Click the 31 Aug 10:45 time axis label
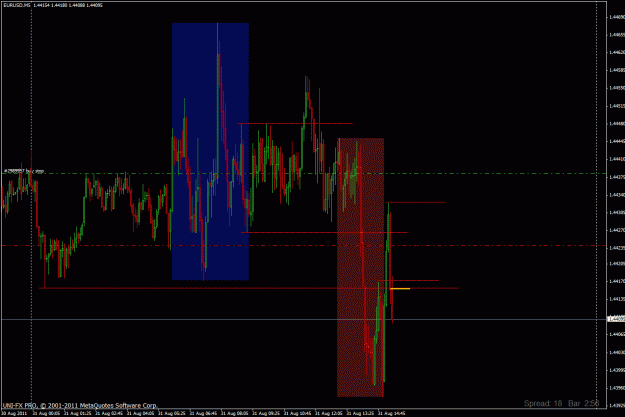Image resolution: width=625 pixels, height=417 pixels. pyautogui.click(x=298, y=413)
